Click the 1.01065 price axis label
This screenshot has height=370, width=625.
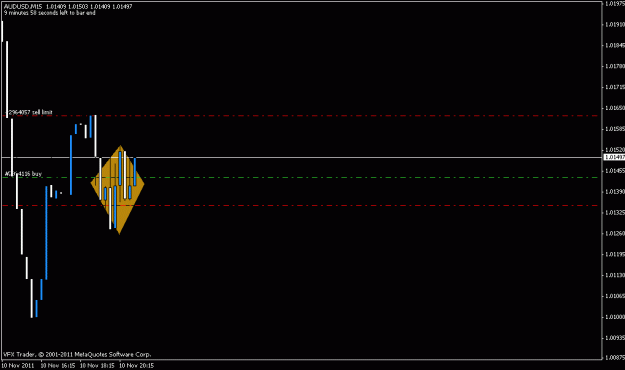(x=615, y=296)
